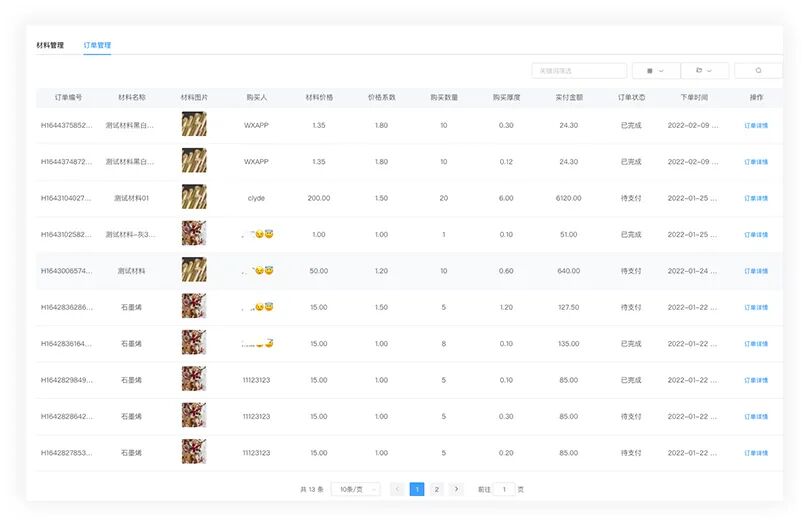This screenshot has width=807, height=525.
Task: Go to page 2 in pagination
Action: coord(436,489)
